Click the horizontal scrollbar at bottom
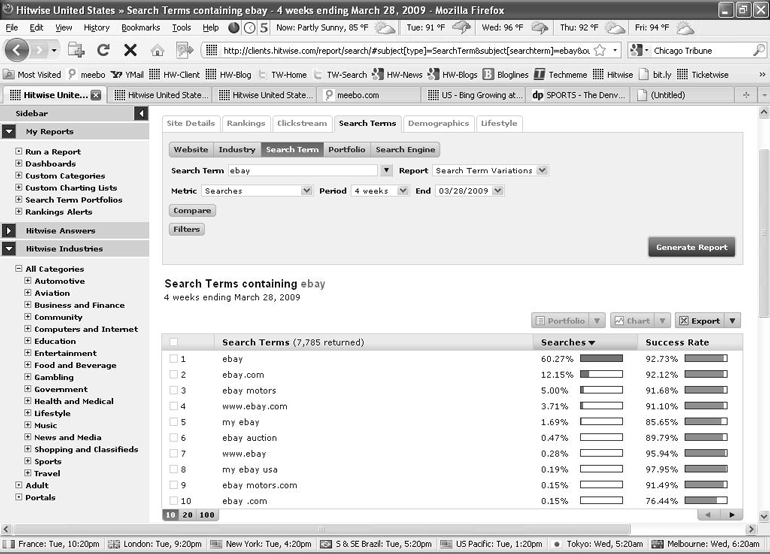Screen dimensions: 770x554 click(322, 529)
